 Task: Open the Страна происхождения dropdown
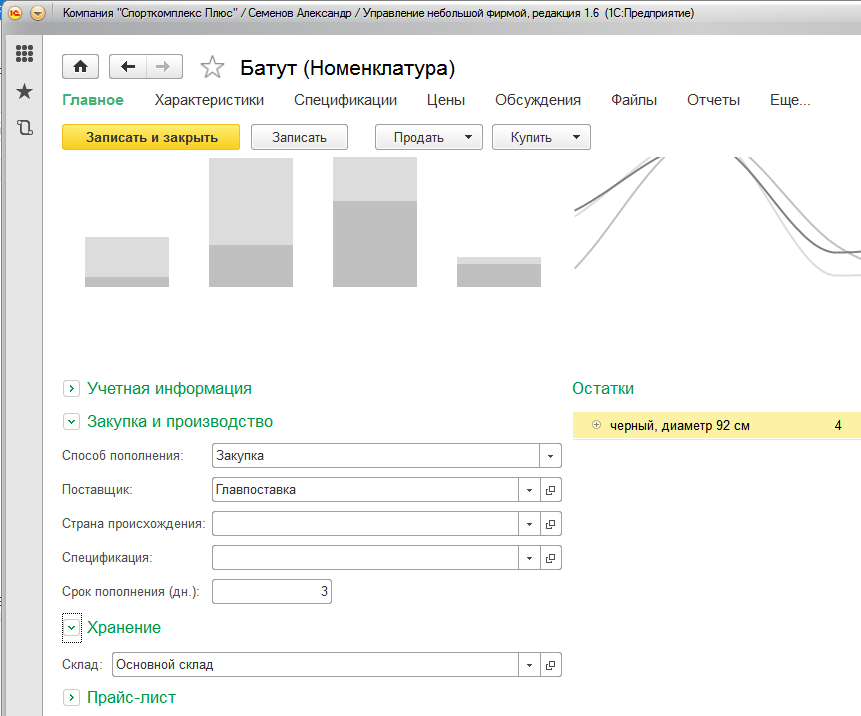point(529,524)
